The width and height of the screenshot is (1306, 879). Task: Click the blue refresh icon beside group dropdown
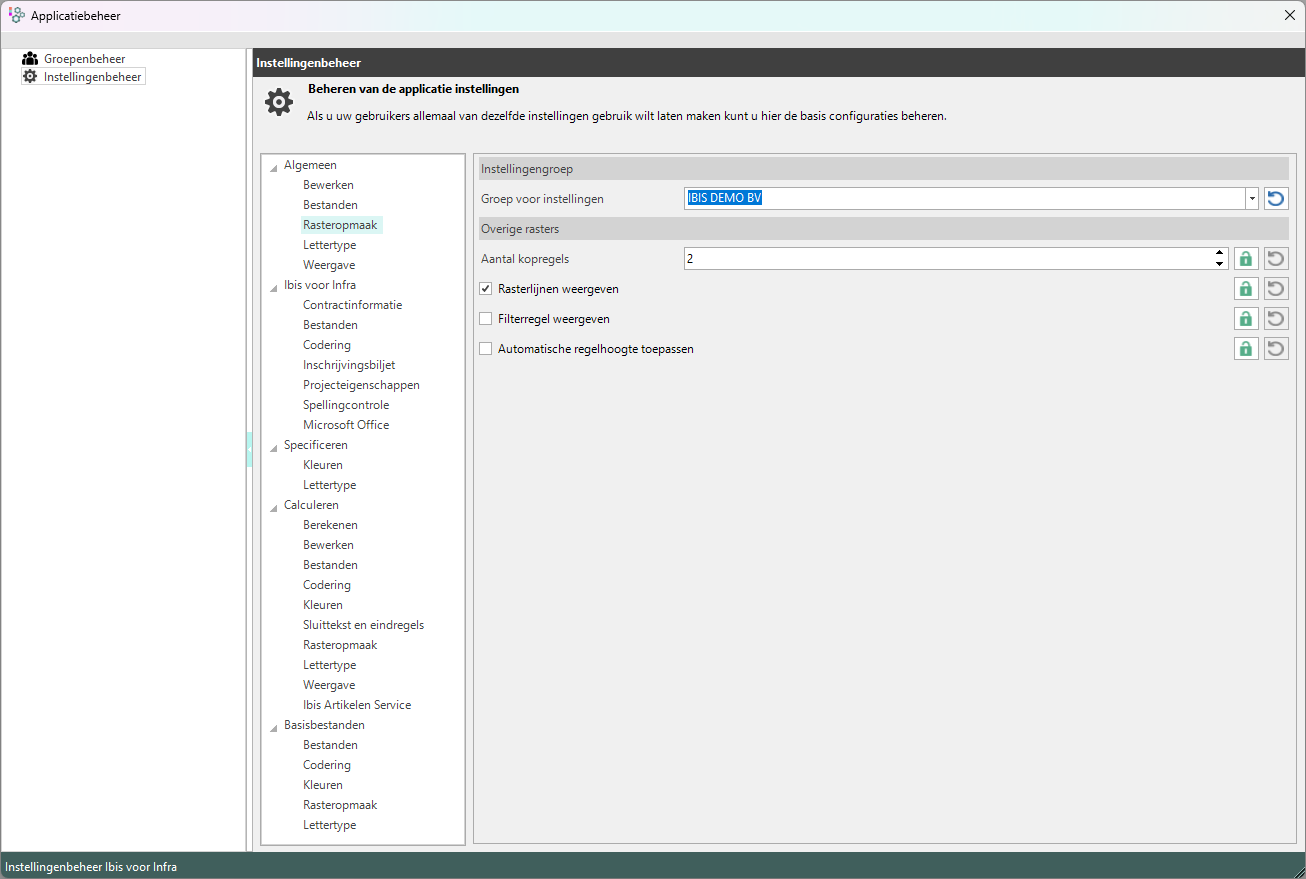[1276, 199]
